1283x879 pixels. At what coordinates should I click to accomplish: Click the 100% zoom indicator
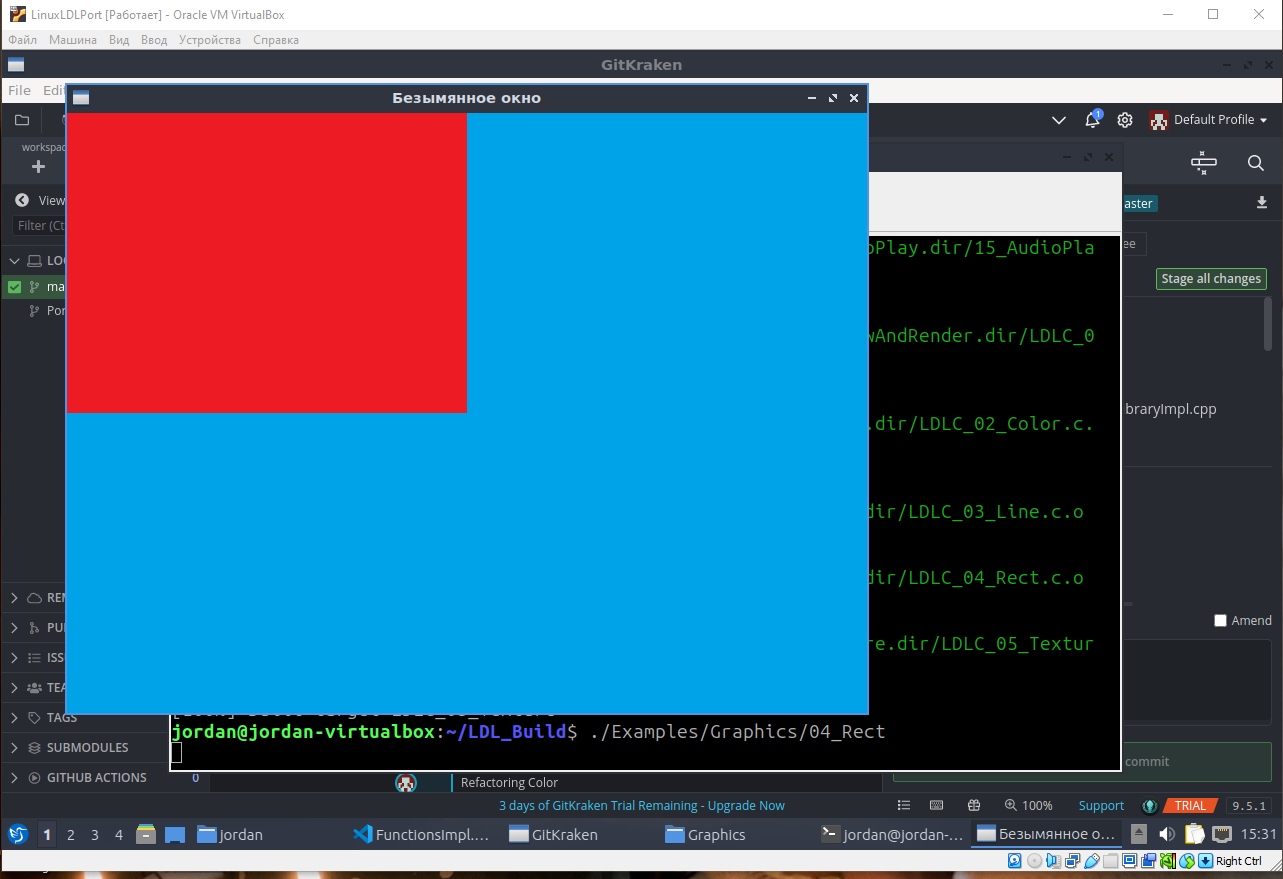1029,805
